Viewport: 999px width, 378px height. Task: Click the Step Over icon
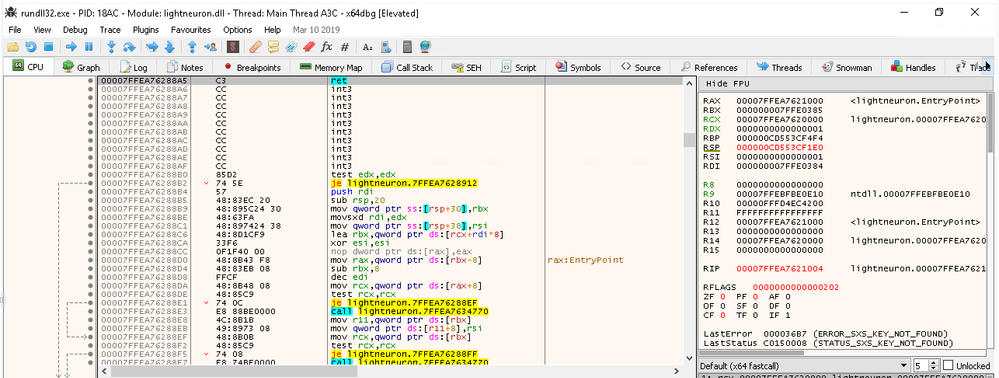[129, 47]
